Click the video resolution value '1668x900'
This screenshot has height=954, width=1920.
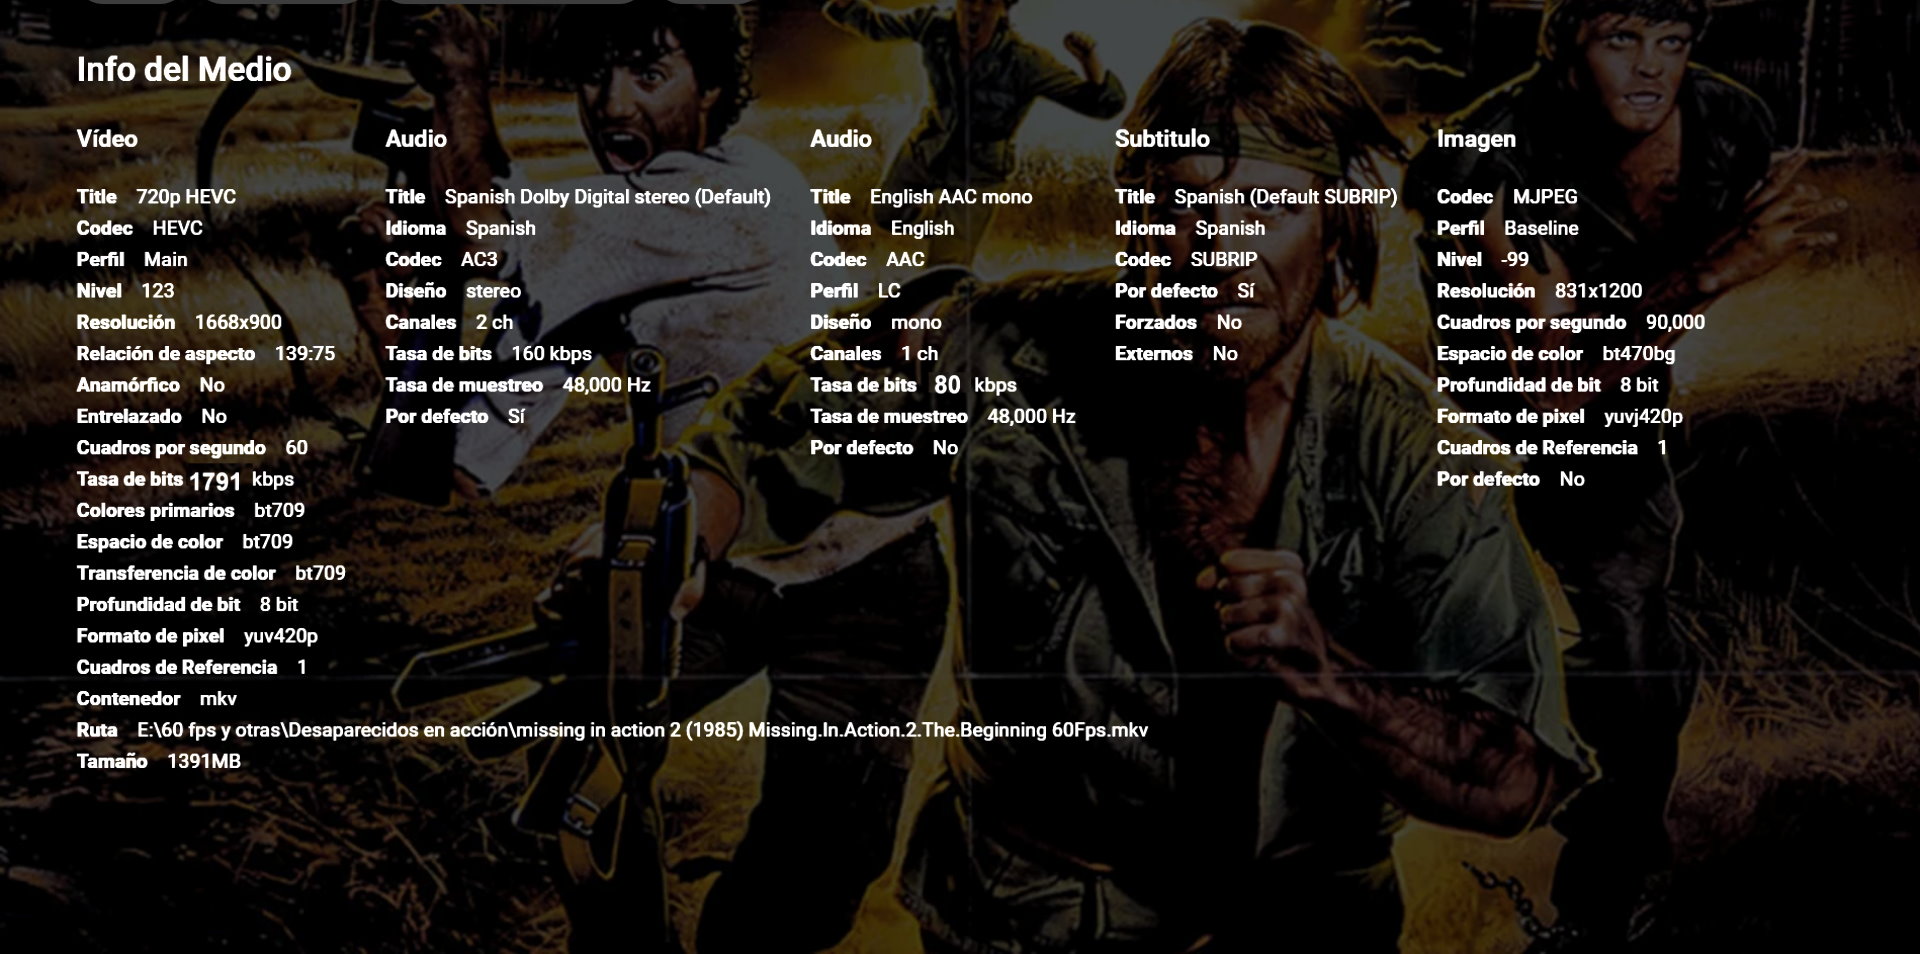[x=238, y=322]
